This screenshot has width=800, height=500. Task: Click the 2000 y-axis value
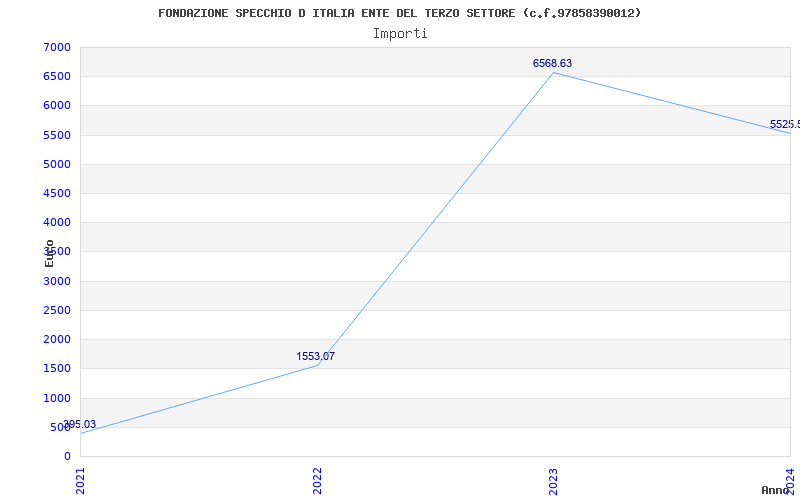point(57,339)
